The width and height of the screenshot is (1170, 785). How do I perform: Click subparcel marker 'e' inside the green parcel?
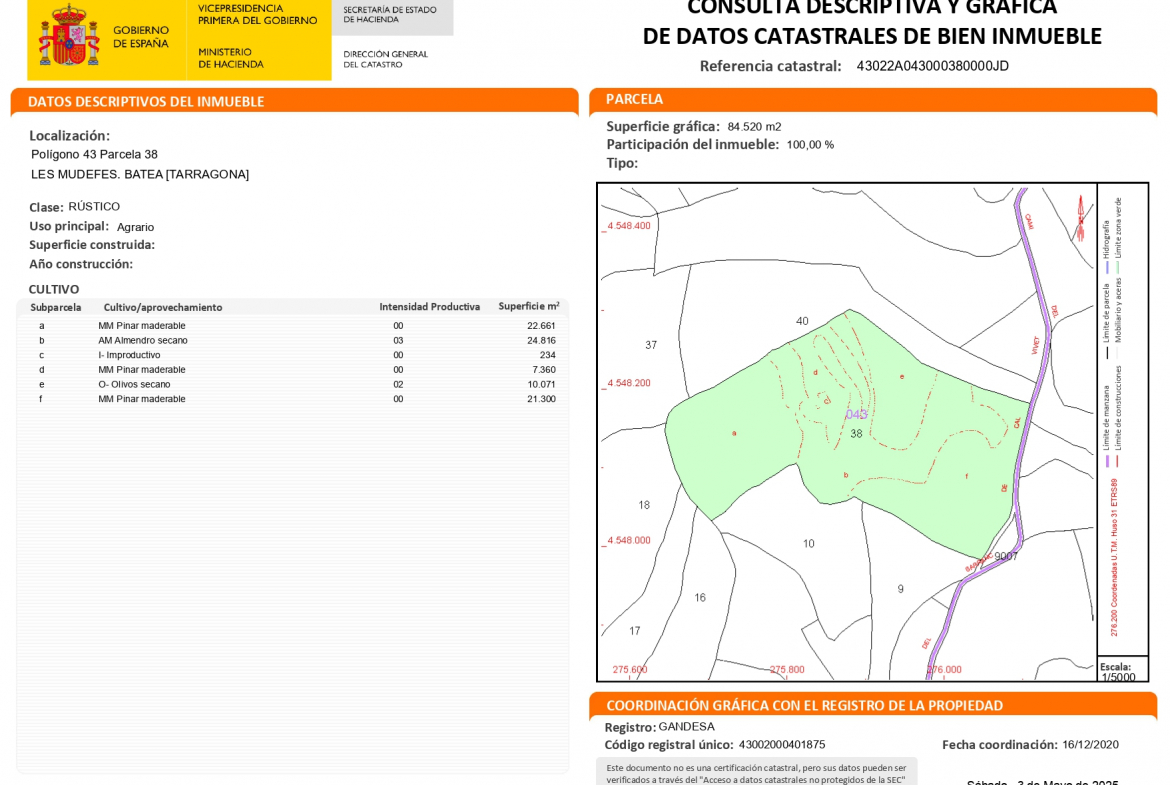902,376
